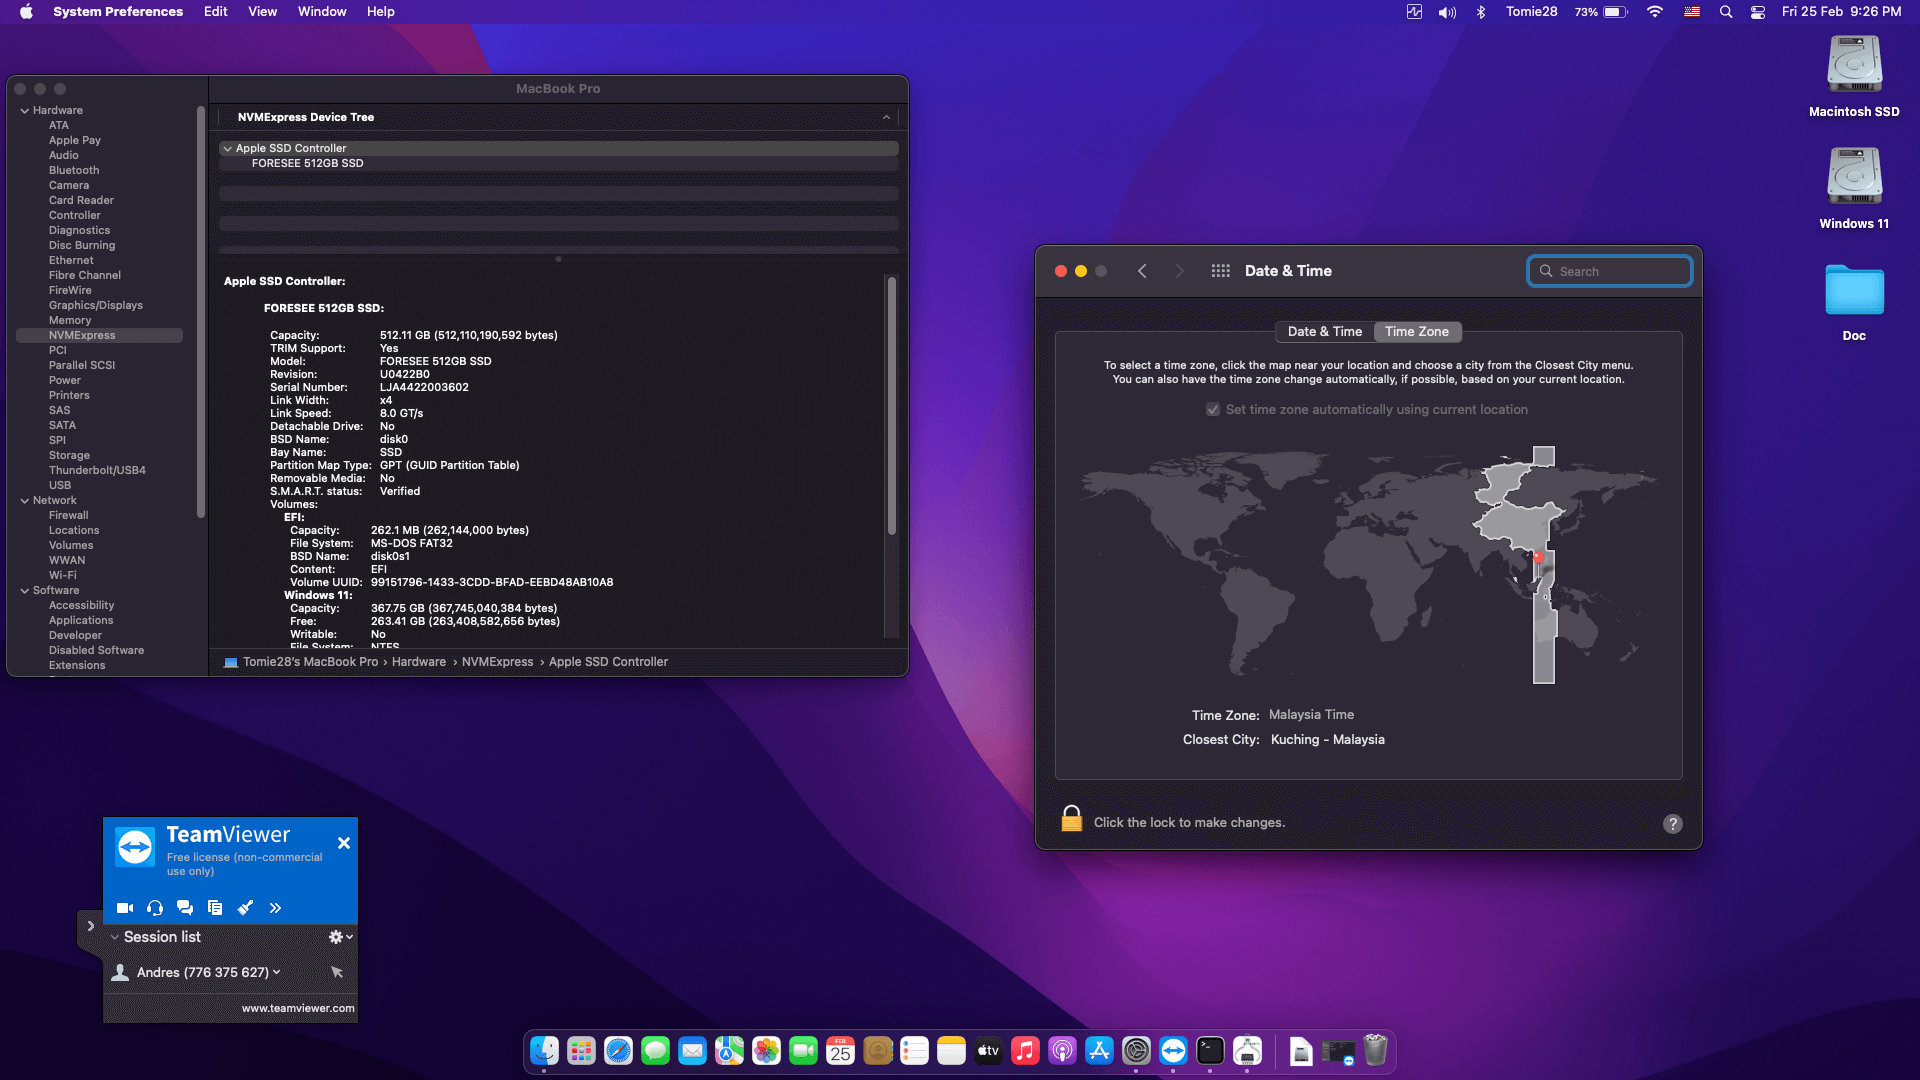Select Storage in the Hardware sidebar
This screenshot has height=1080, width=1920.
pyautogui.click(x=69, y=456)
